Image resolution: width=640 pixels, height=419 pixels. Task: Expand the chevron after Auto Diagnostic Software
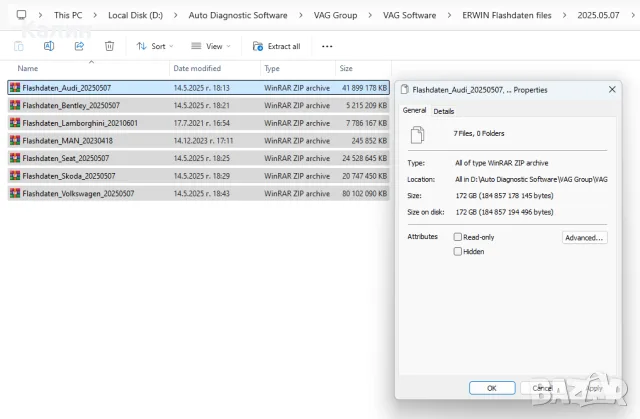(x=300, y=15)
